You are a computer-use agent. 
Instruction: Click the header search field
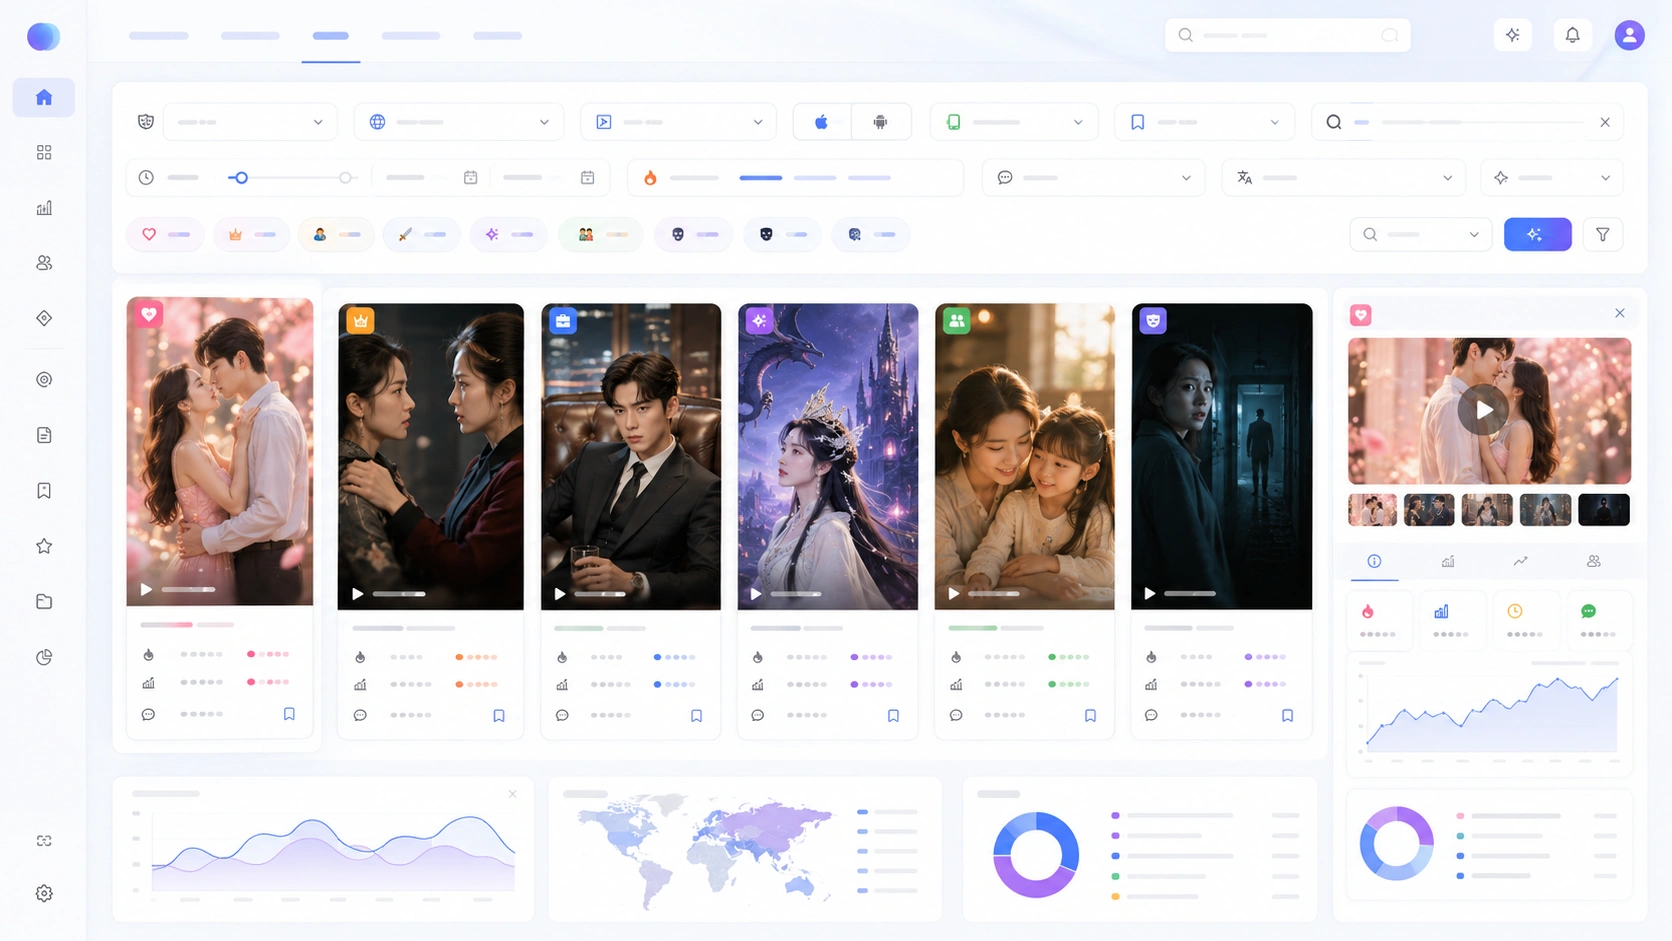click(1288, 35)
